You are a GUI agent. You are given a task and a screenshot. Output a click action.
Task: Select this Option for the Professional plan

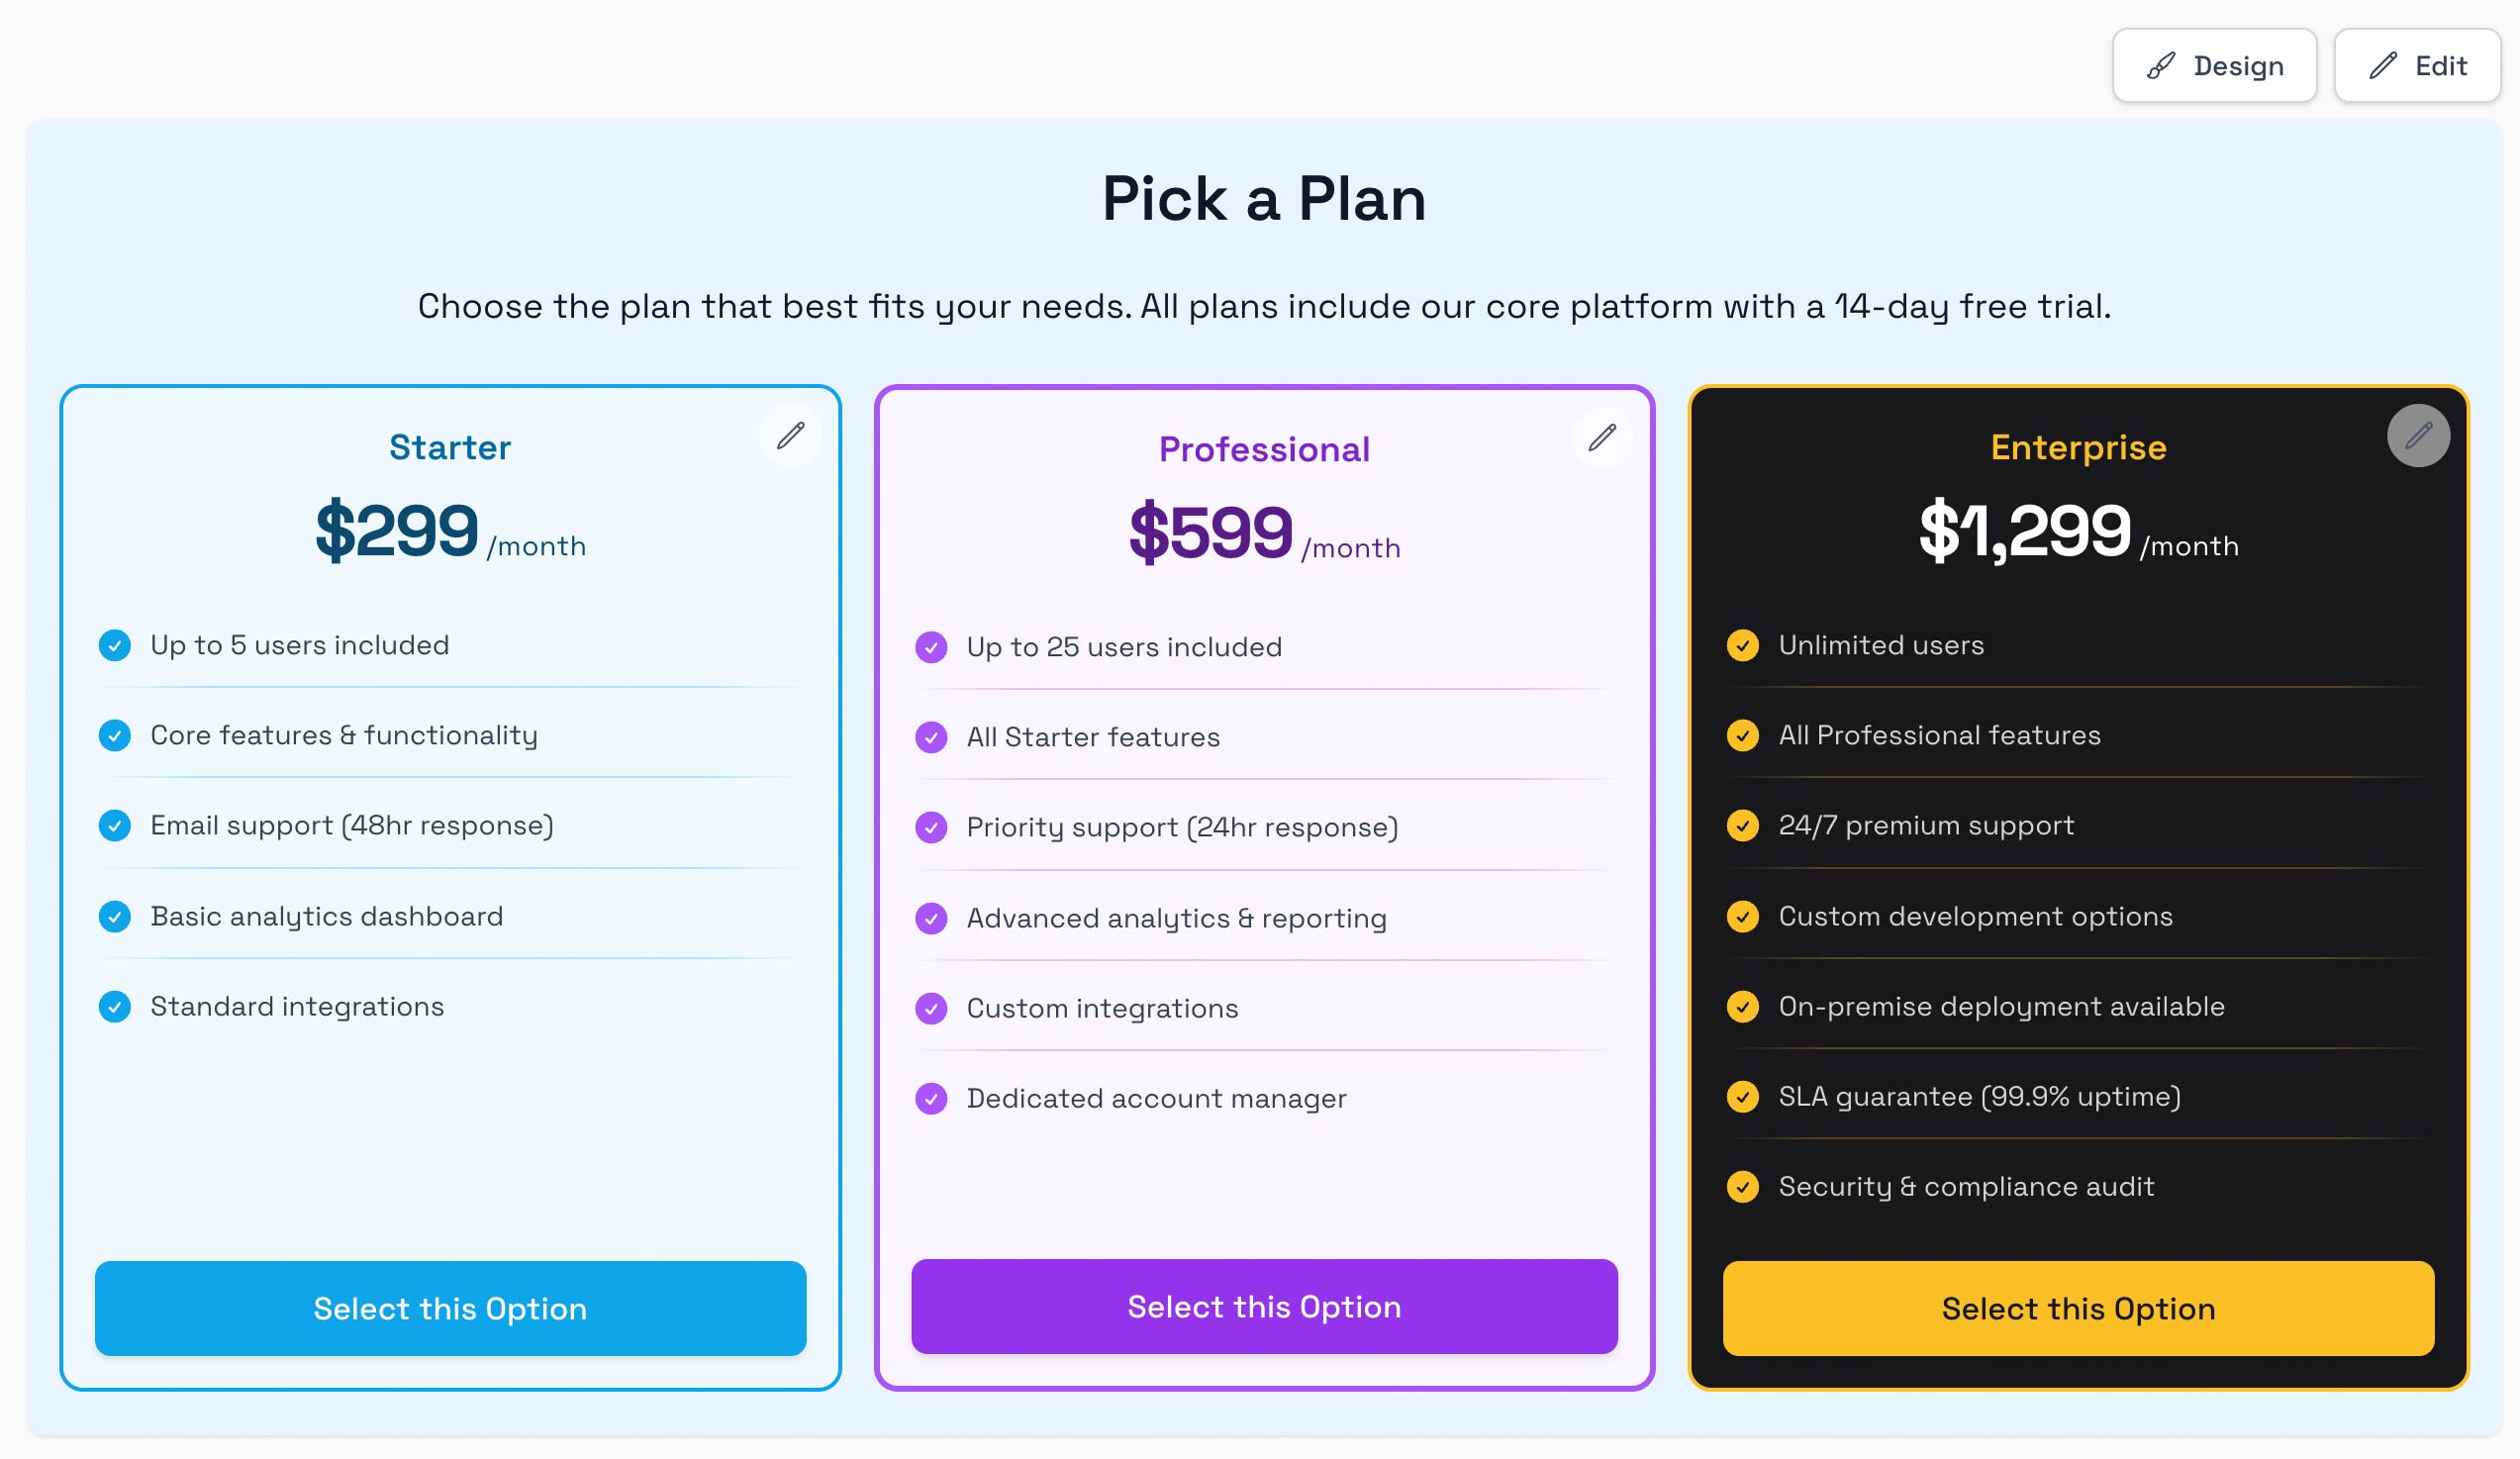pos(1263,1306)
